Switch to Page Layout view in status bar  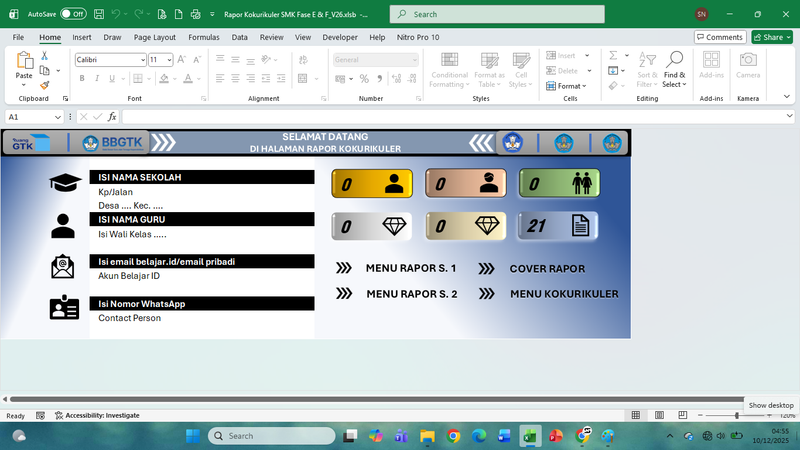[659, 415]
